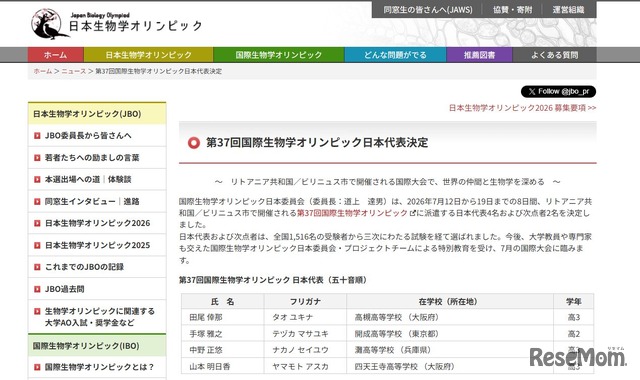Open これまでのJBOの記録 sidebar item

[97, 267]
